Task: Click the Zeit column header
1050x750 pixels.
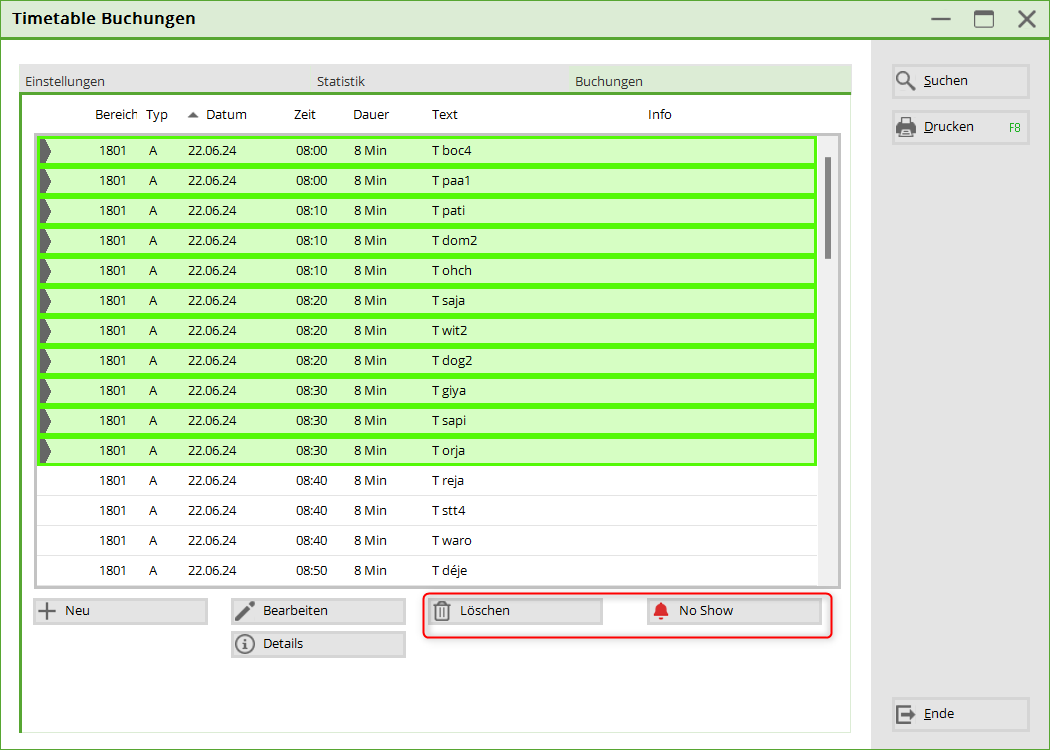Action: pos(304,115)
